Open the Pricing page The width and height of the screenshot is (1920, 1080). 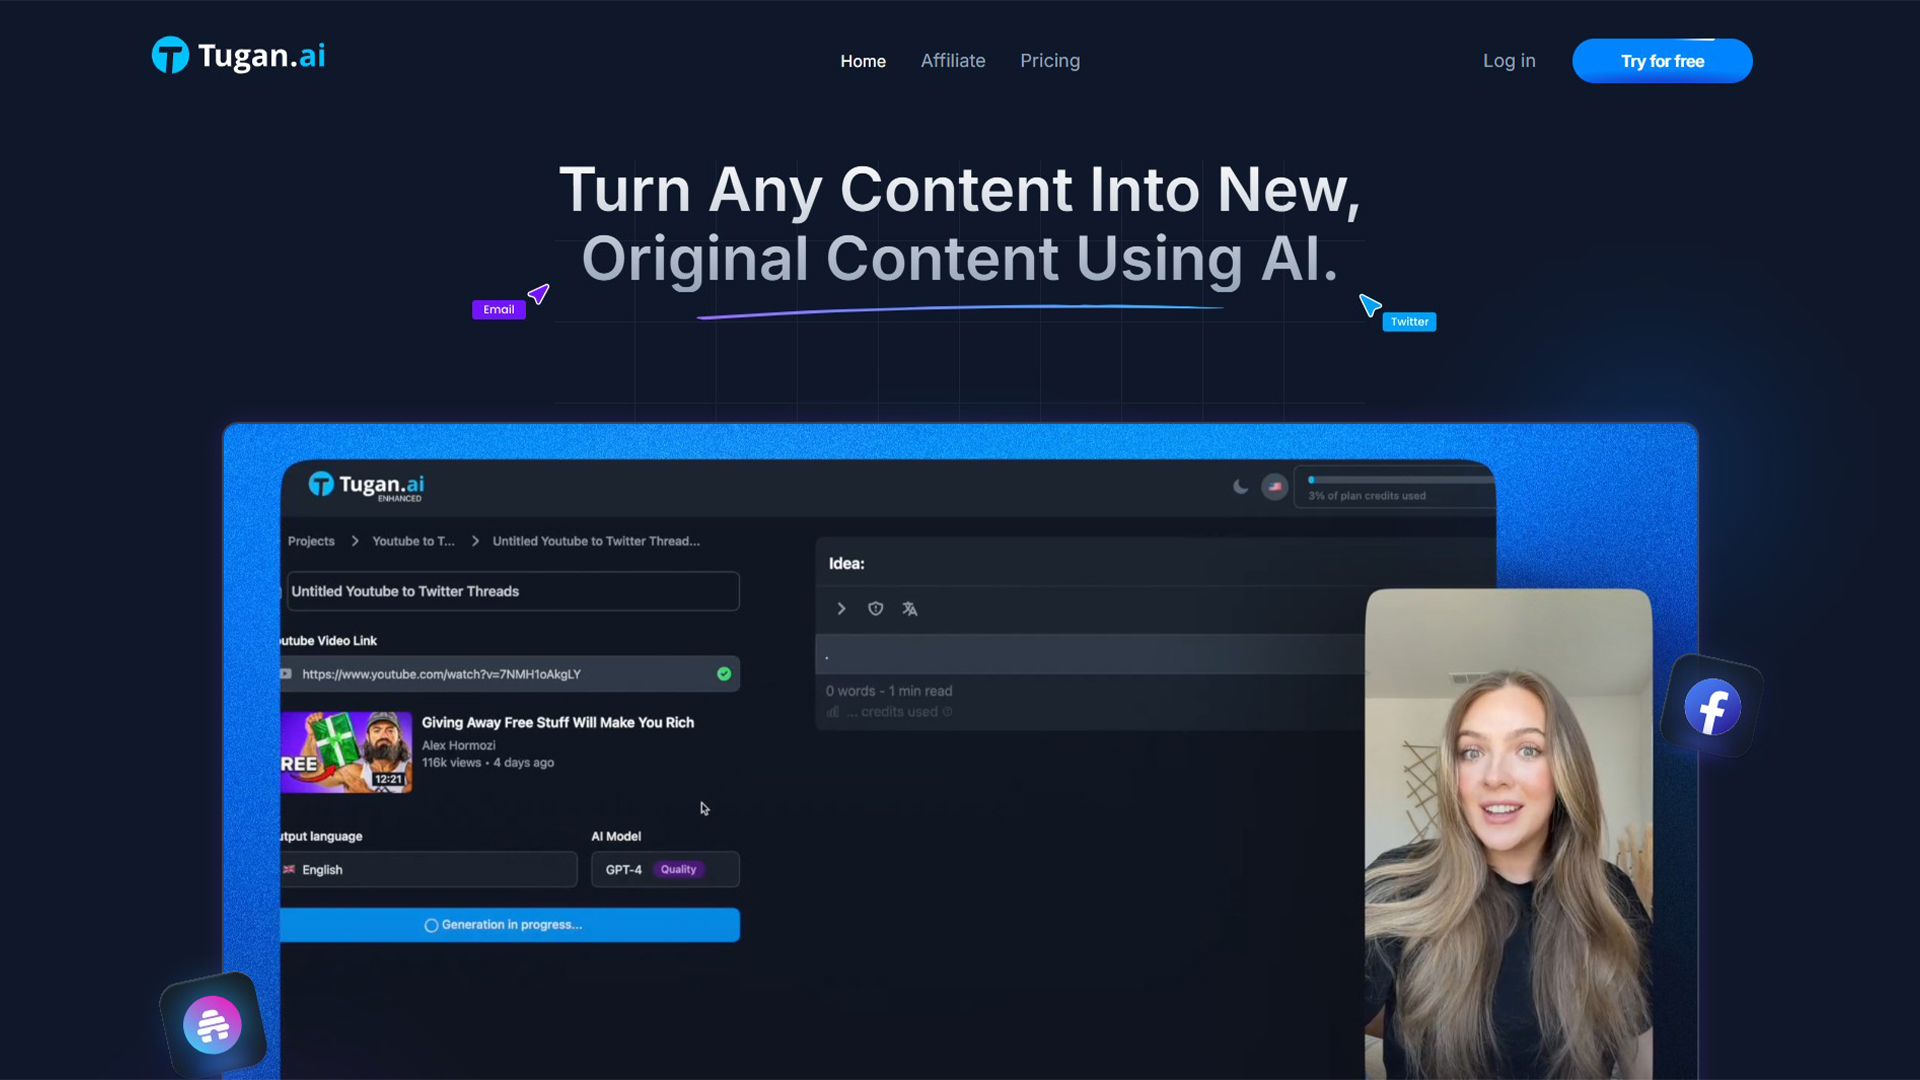tap(1050, 61)
